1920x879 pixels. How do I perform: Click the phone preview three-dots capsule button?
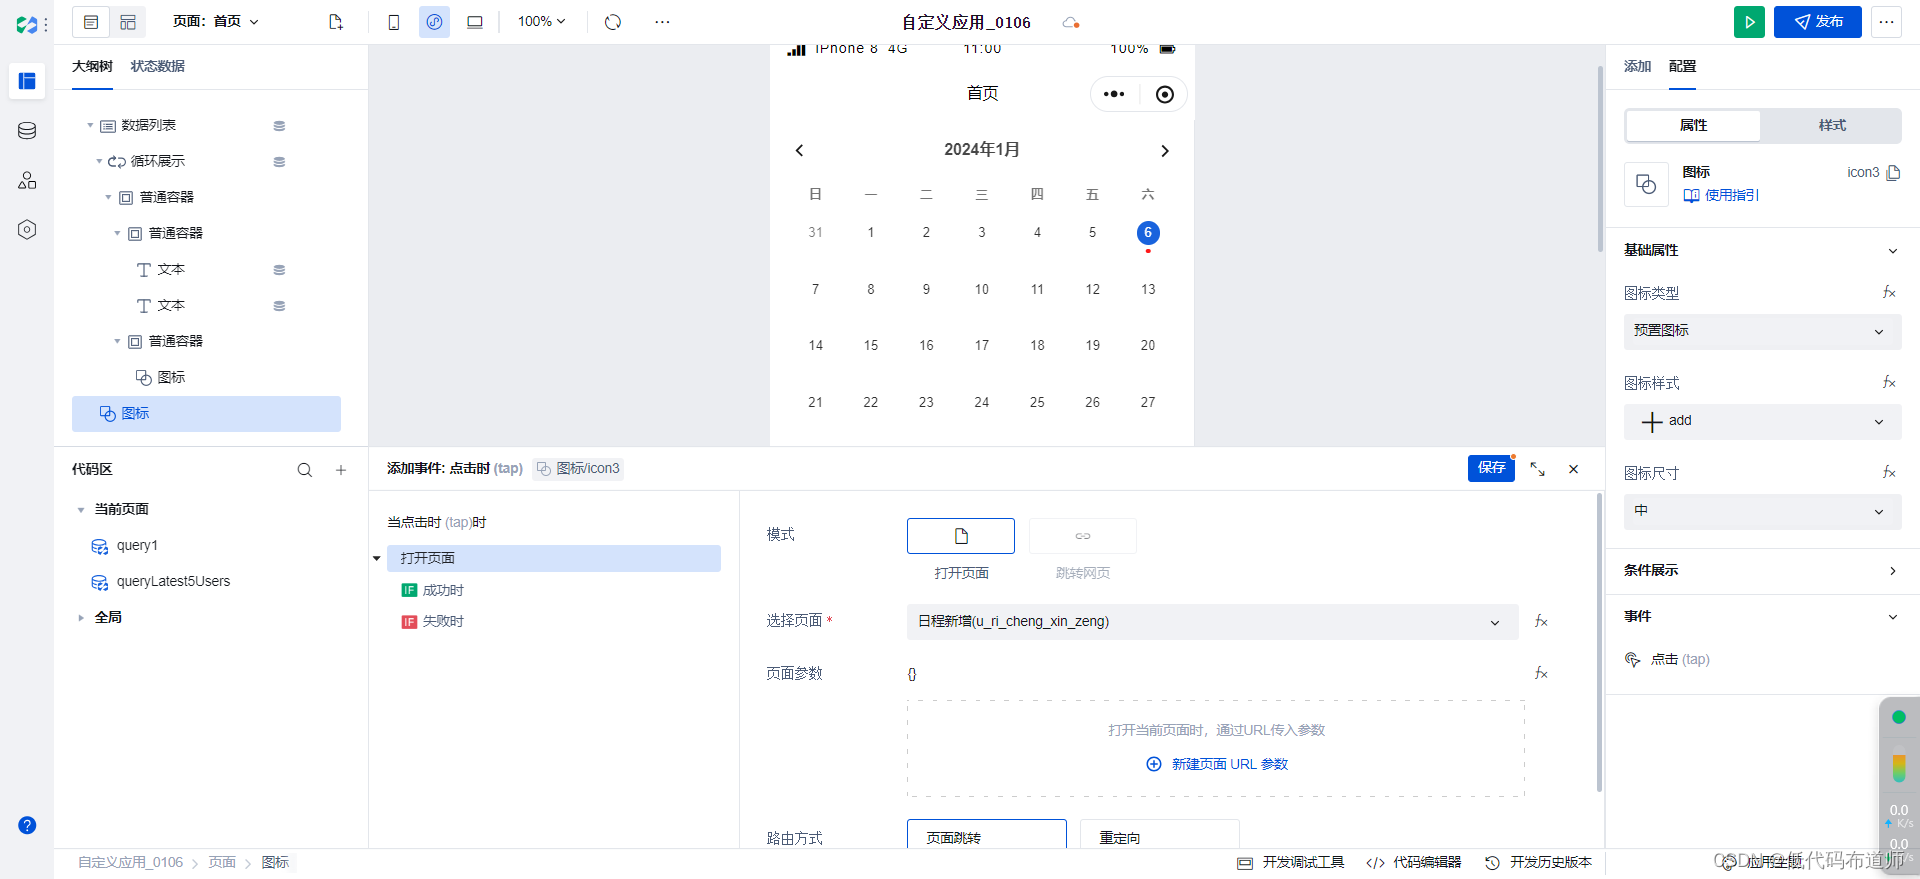tap(1114, 94)
